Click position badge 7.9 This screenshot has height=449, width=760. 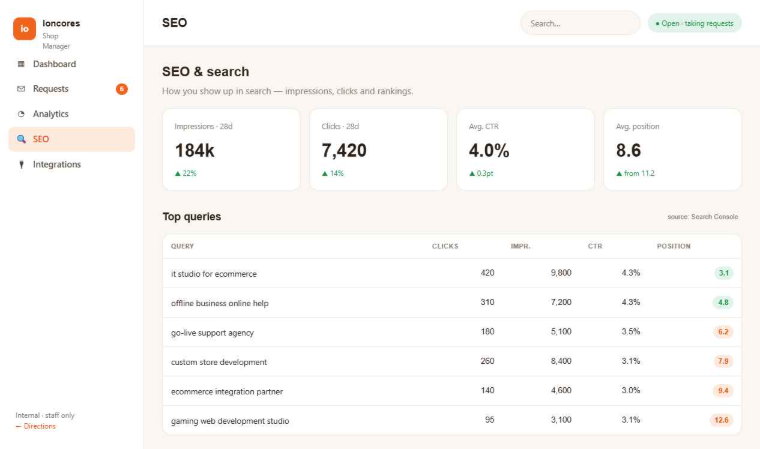click(723, 361)
